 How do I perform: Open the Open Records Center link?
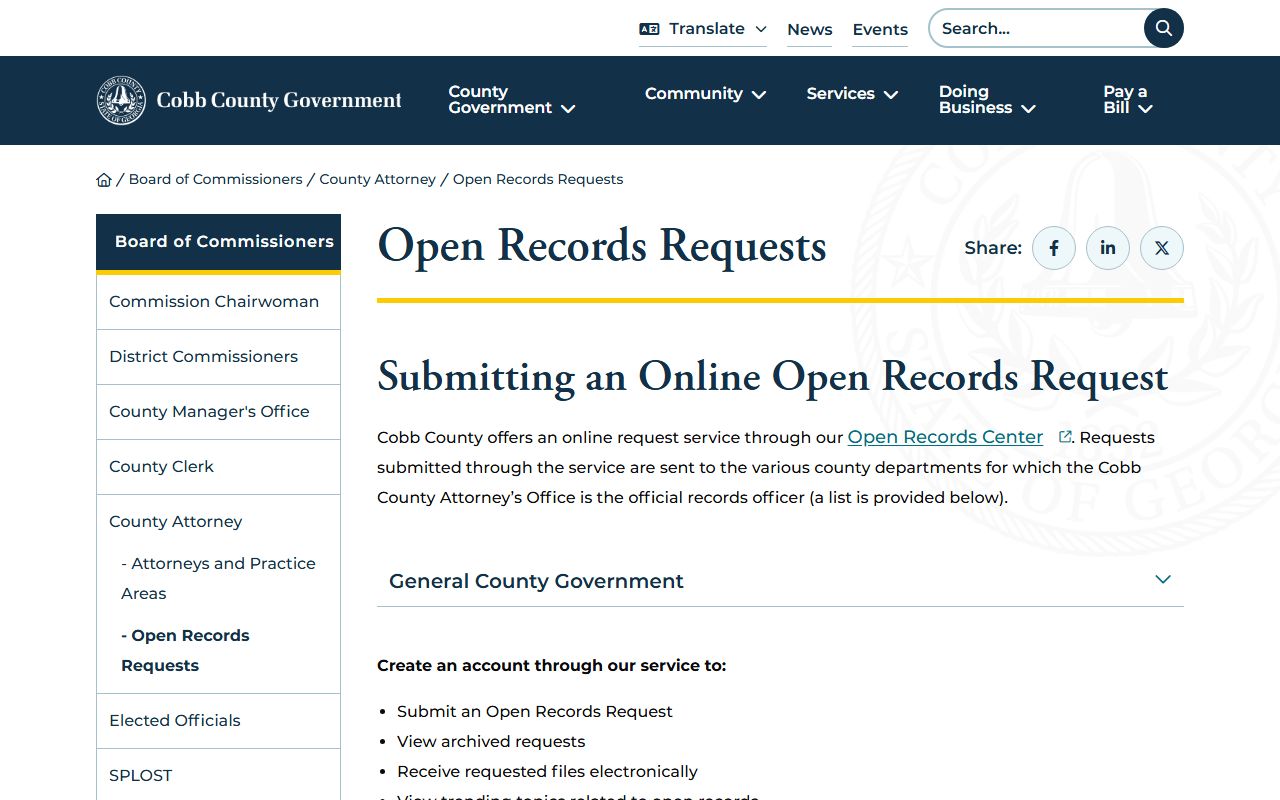point(945,437)
